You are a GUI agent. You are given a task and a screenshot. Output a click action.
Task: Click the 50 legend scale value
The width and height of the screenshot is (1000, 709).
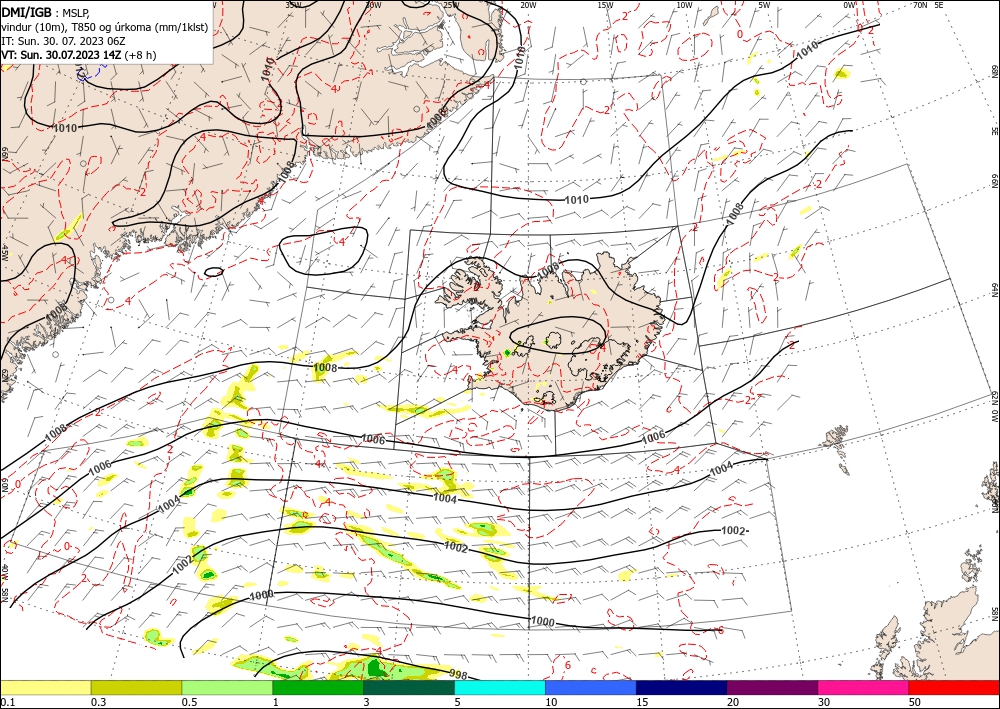click(915, 702)
